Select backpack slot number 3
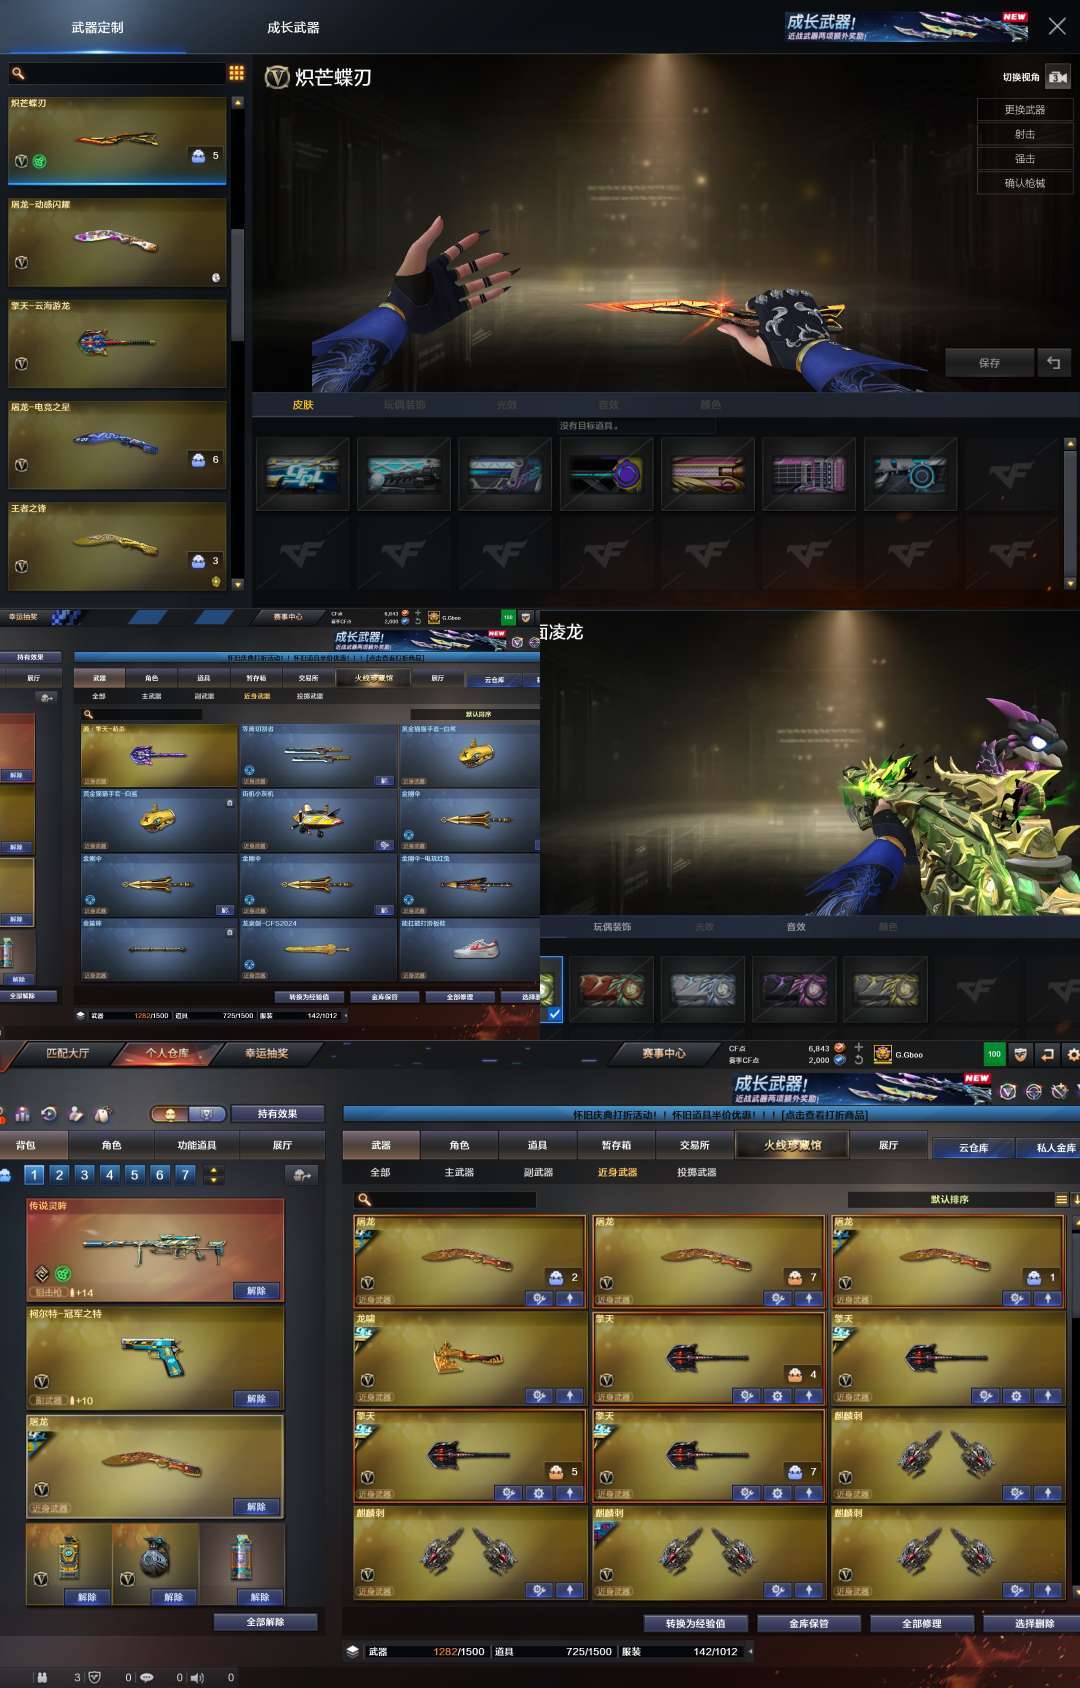The width and height of the screenshot is (1080, 1688). 84,1175
